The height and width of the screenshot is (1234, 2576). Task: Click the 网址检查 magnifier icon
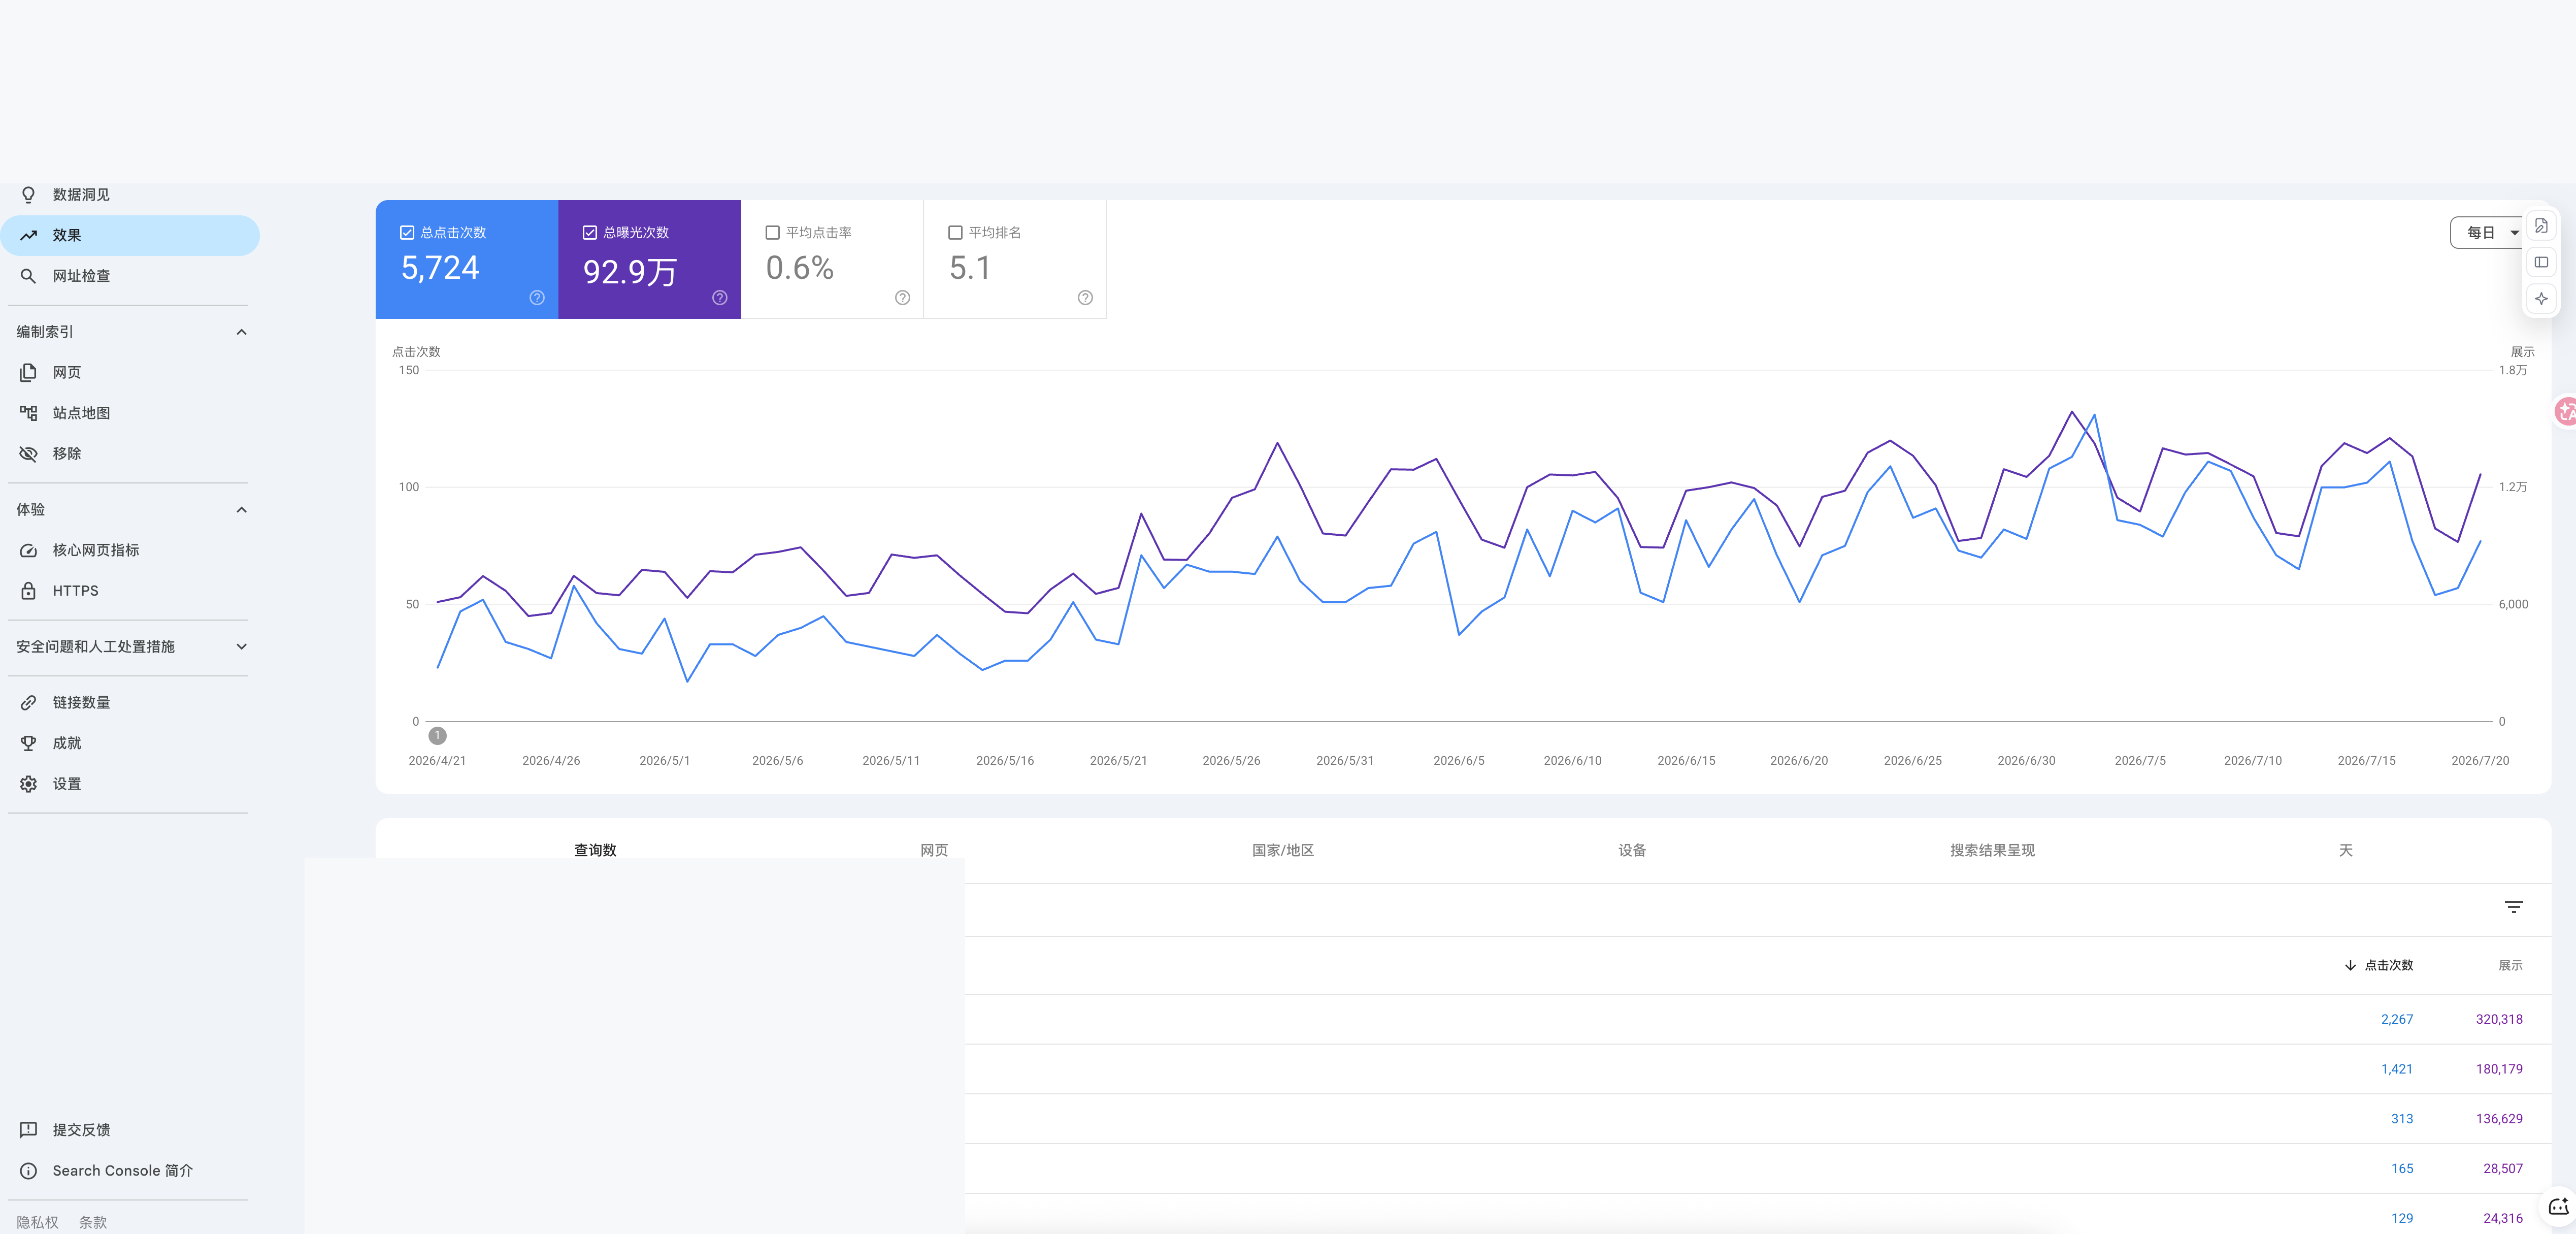[x=28, y=276]
